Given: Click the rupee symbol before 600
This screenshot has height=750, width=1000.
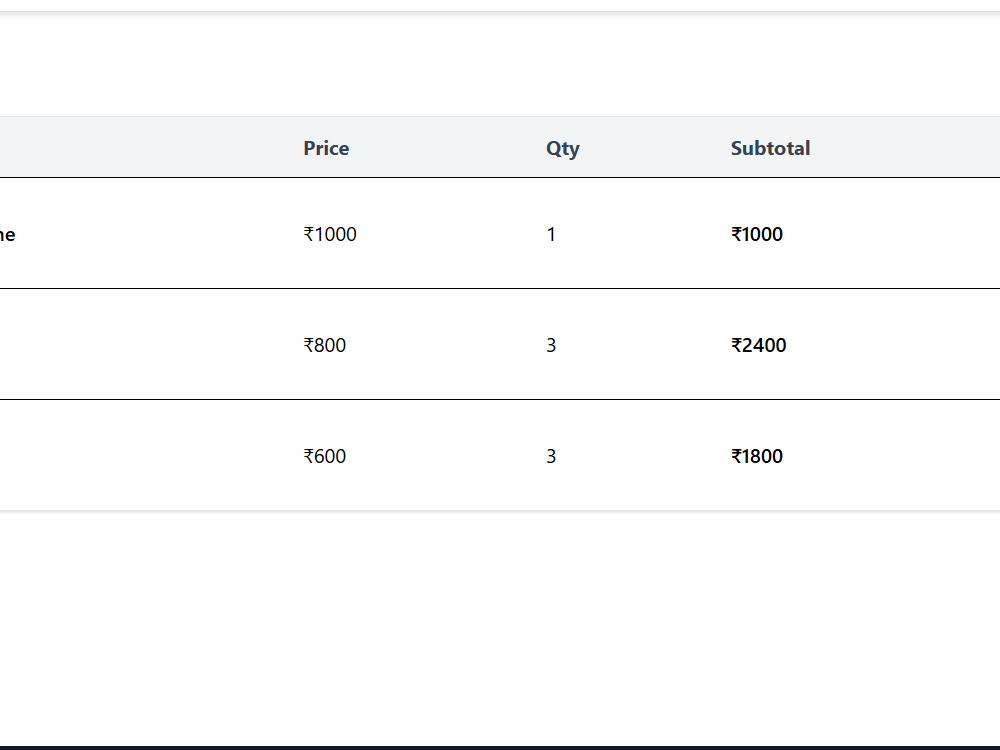Looking at the screenshot, I should tap(309, 456).
